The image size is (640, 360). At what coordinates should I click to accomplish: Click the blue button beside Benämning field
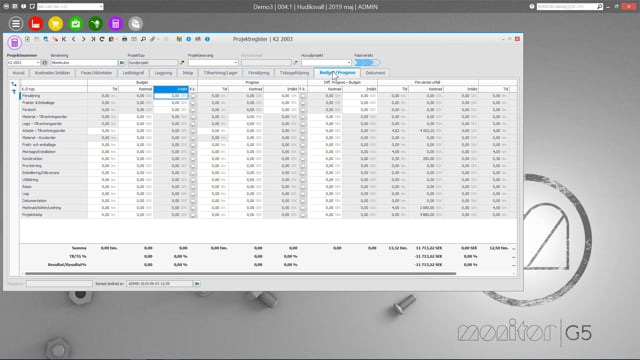pos(122,63)
